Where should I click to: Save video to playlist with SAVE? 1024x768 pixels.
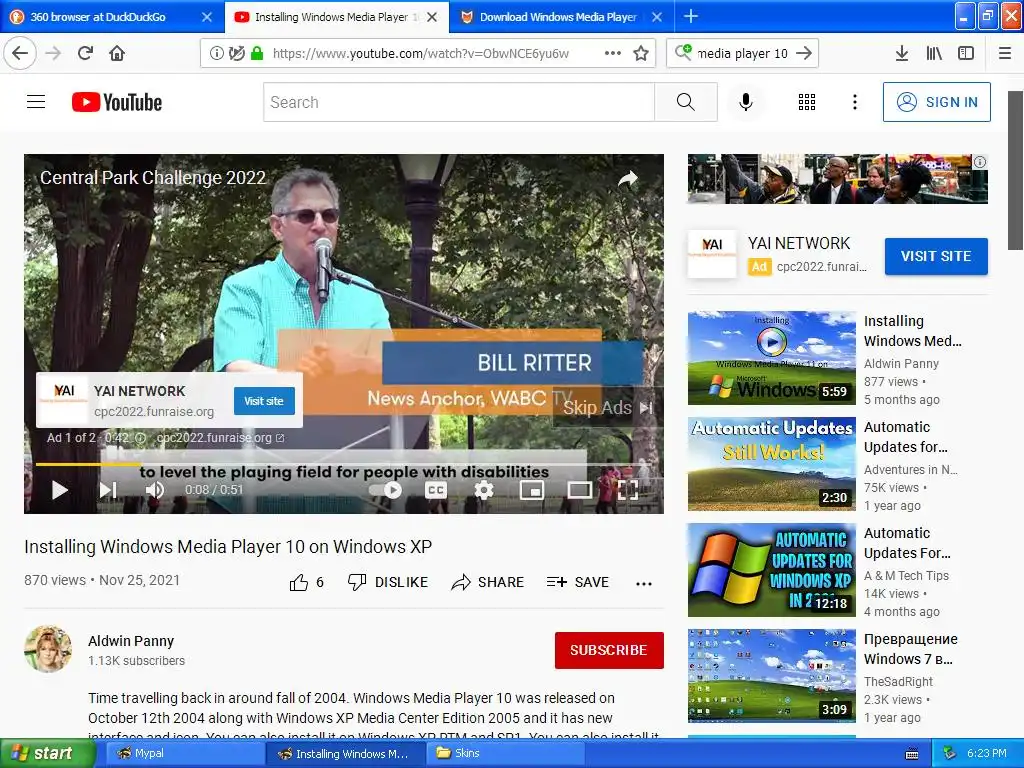tap(578, 583)
